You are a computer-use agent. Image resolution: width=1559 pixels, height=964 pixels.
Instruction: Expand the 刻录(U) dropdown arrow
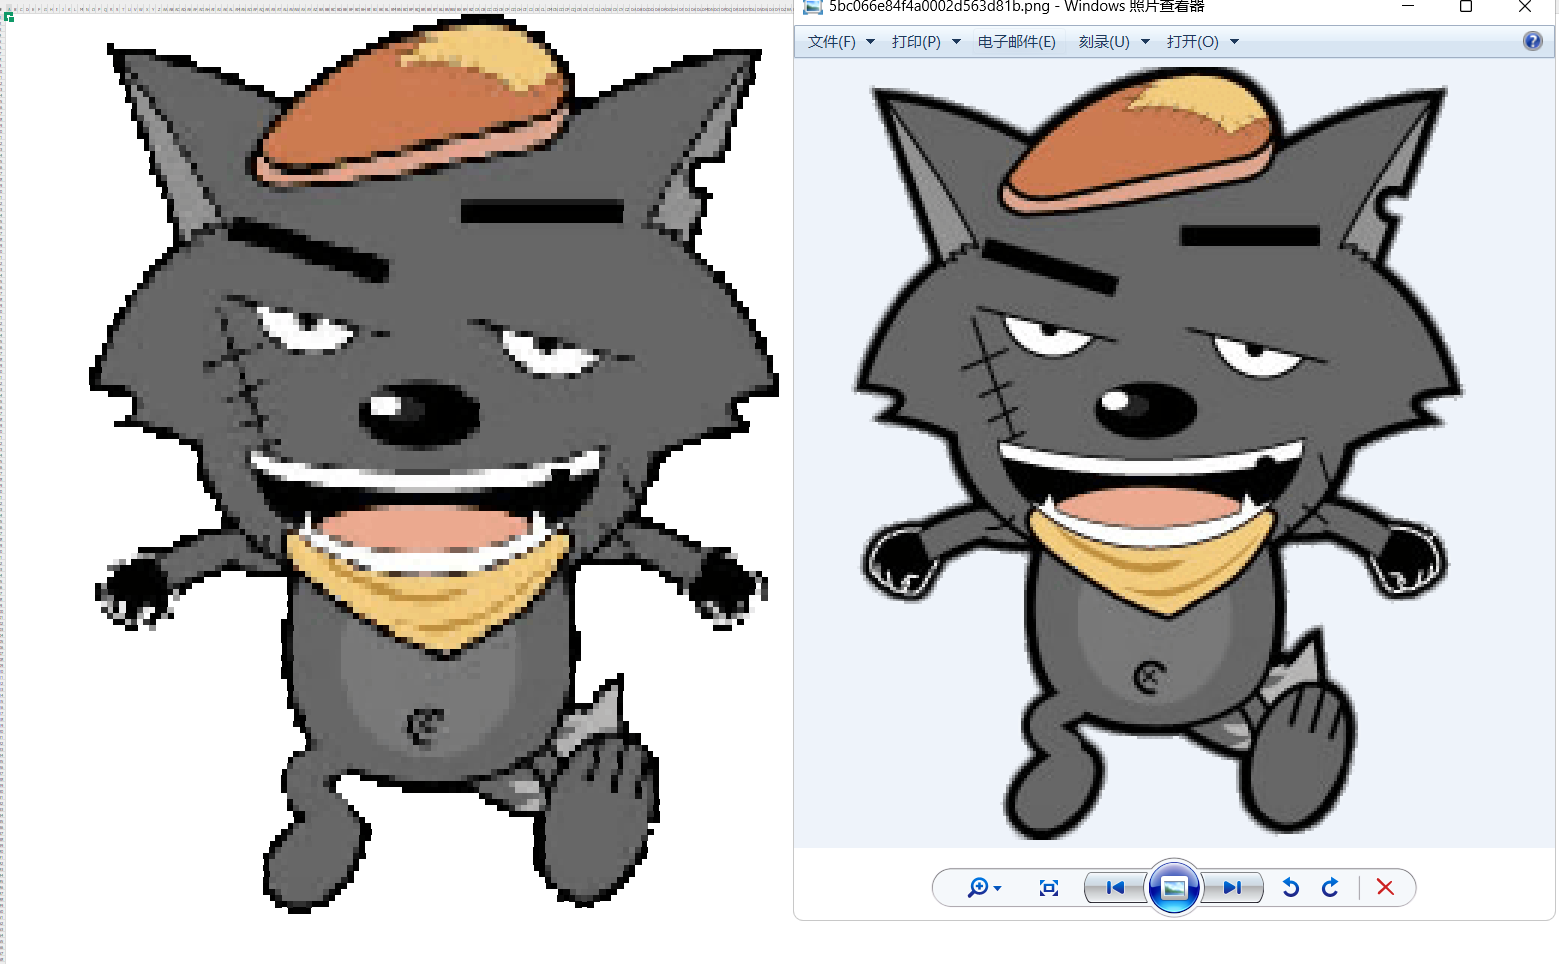(x=1144, y=41)
